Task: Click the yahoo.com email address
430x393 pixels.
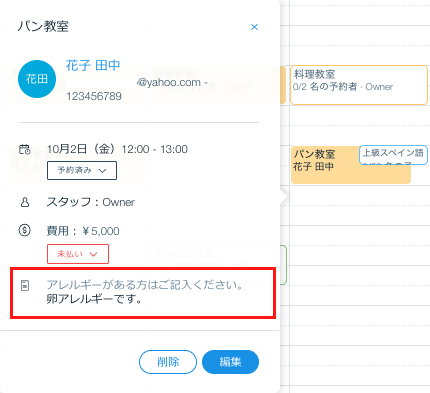Action: coord(169,82)
